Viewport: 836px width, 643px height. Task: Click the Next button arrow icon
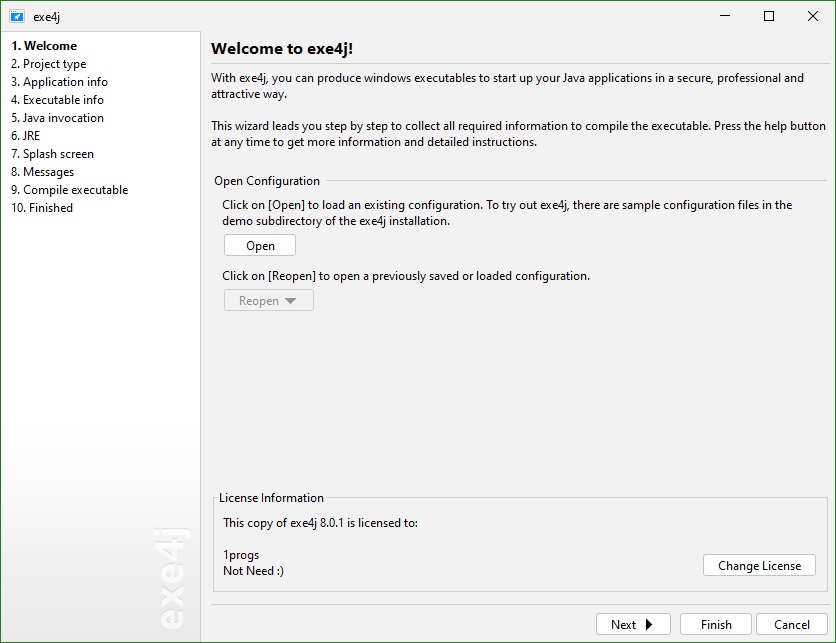(649, 624)
